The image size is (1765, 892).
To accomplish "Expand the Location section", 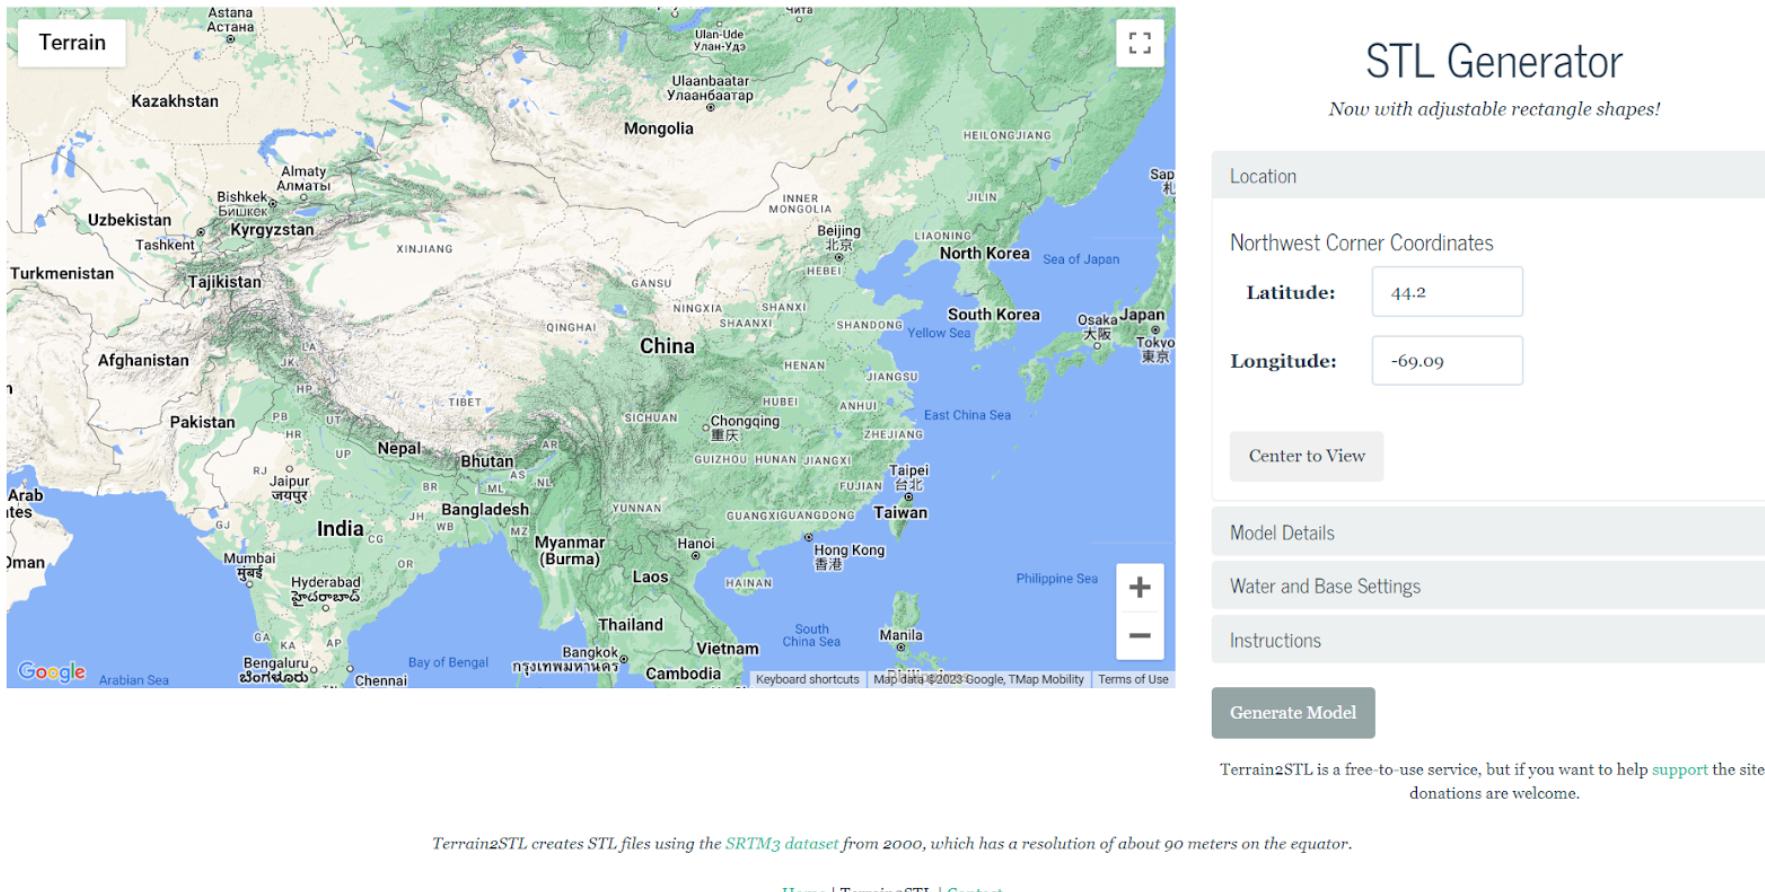I will pyautogui.click(x=1488, y=176).
